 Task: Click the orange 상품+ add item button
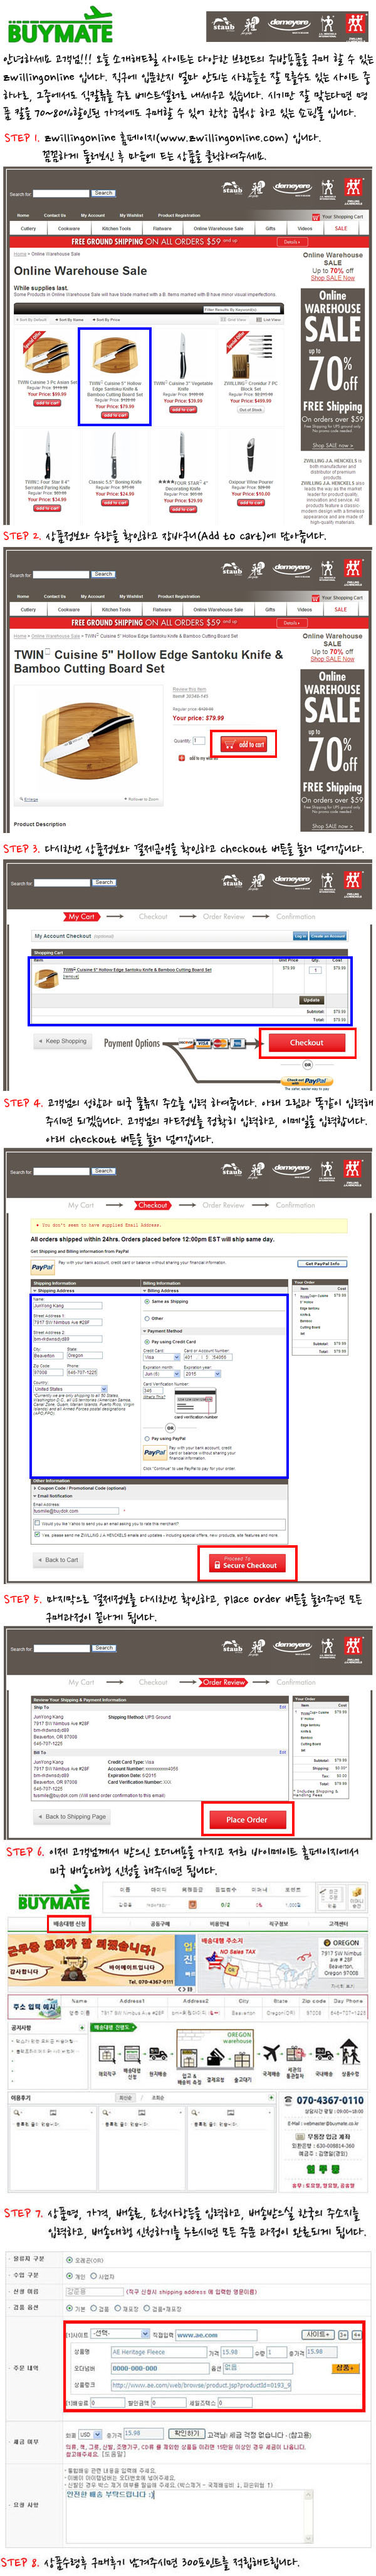[x=345, y=2367]
